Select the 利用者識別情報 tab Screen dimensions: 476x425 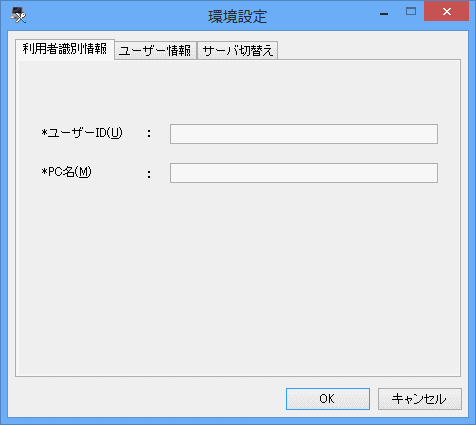point(65,49)
